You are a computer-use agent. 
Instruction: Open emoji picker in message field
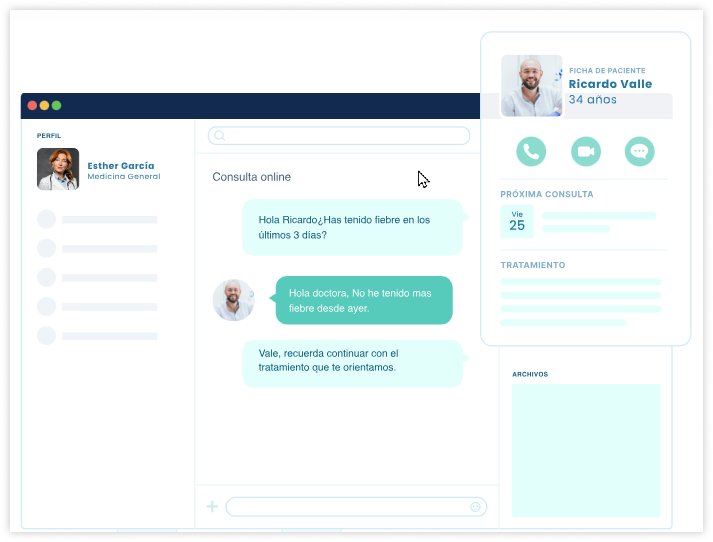click(475, 507)
